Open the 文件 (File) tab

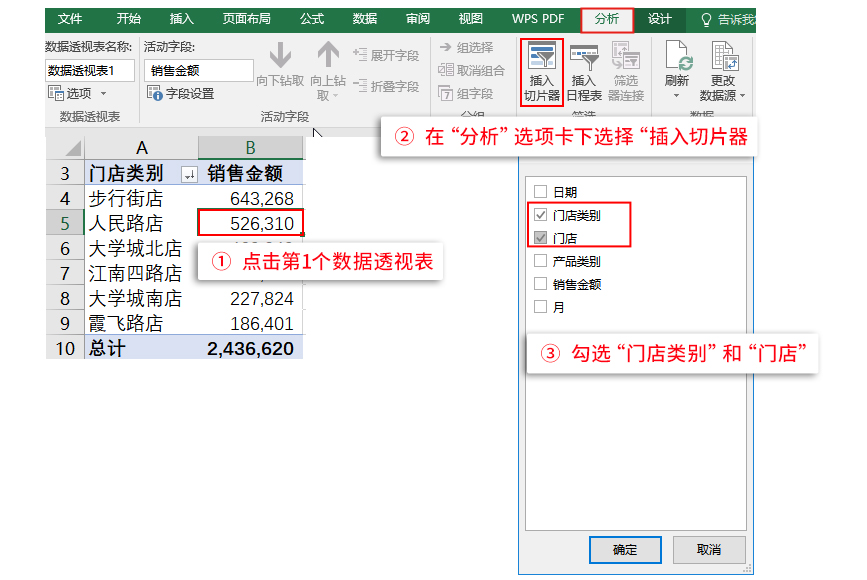point(70,19)
